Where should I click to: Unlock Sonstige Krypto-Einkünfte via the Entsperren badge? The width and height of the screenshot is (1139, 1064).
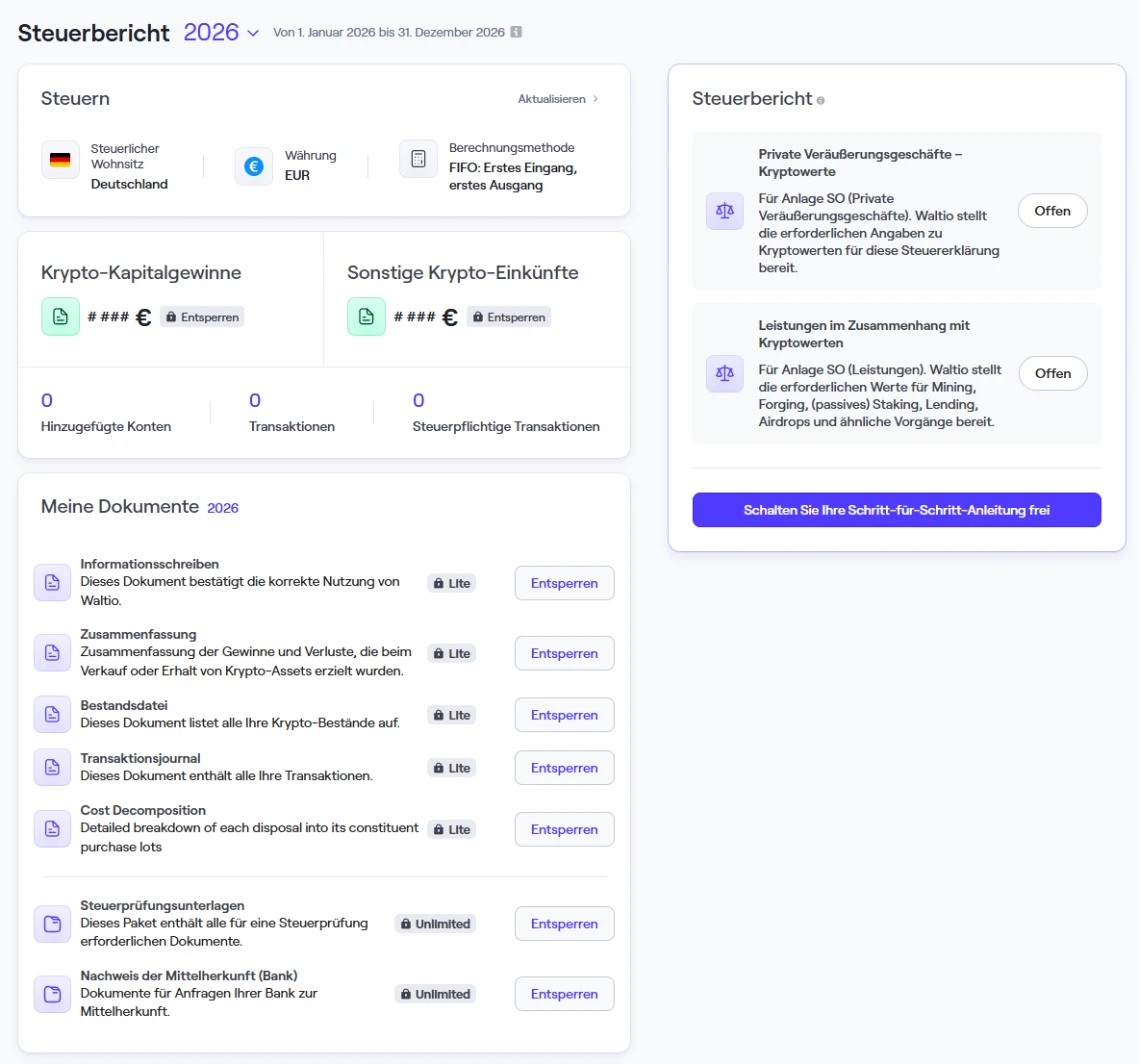508,317
